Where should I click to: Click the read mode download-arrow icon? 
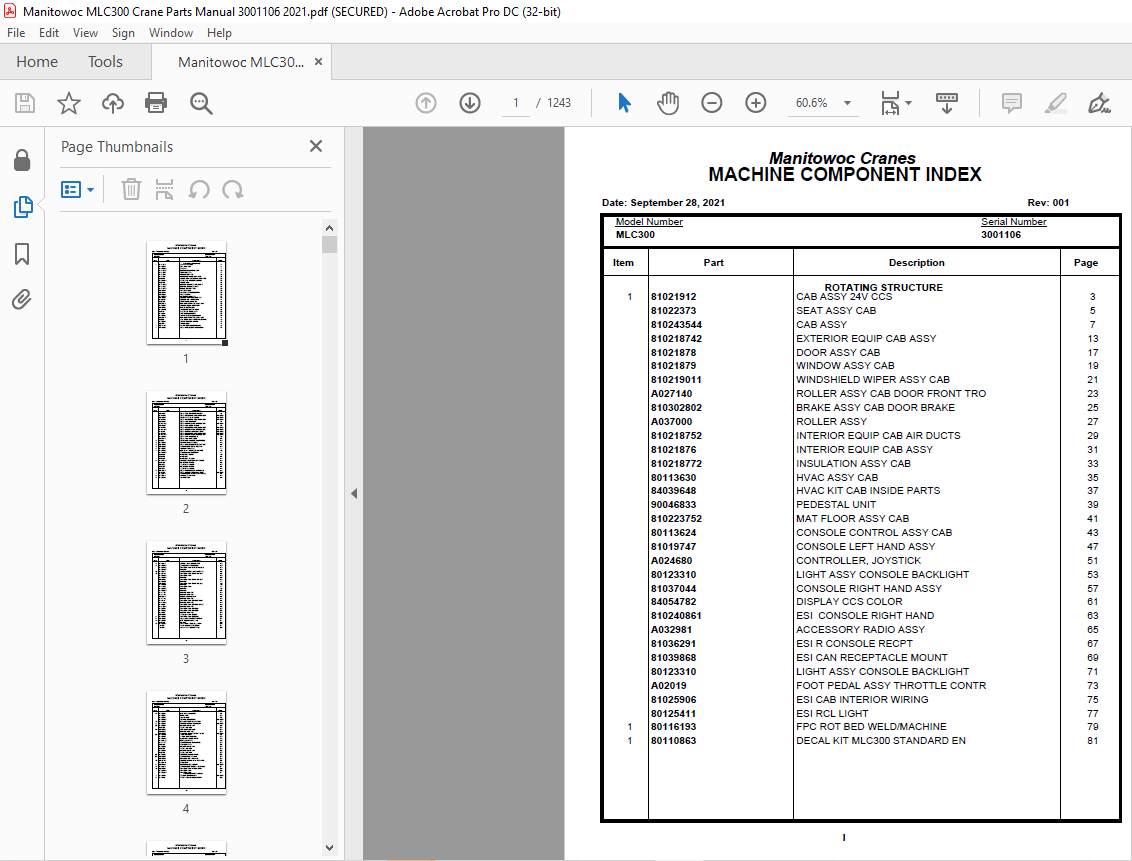coord(946,103)
